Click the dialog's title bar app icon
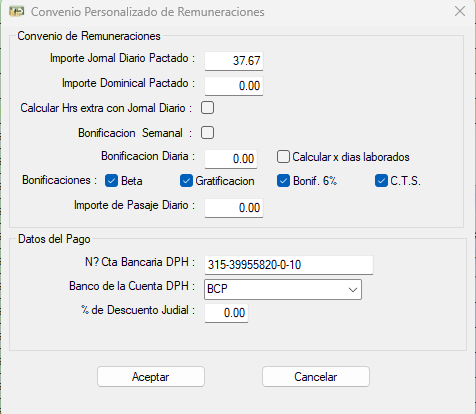Image resolution: width=476 pixels, height=414 pixels. (x=17, y=12)
